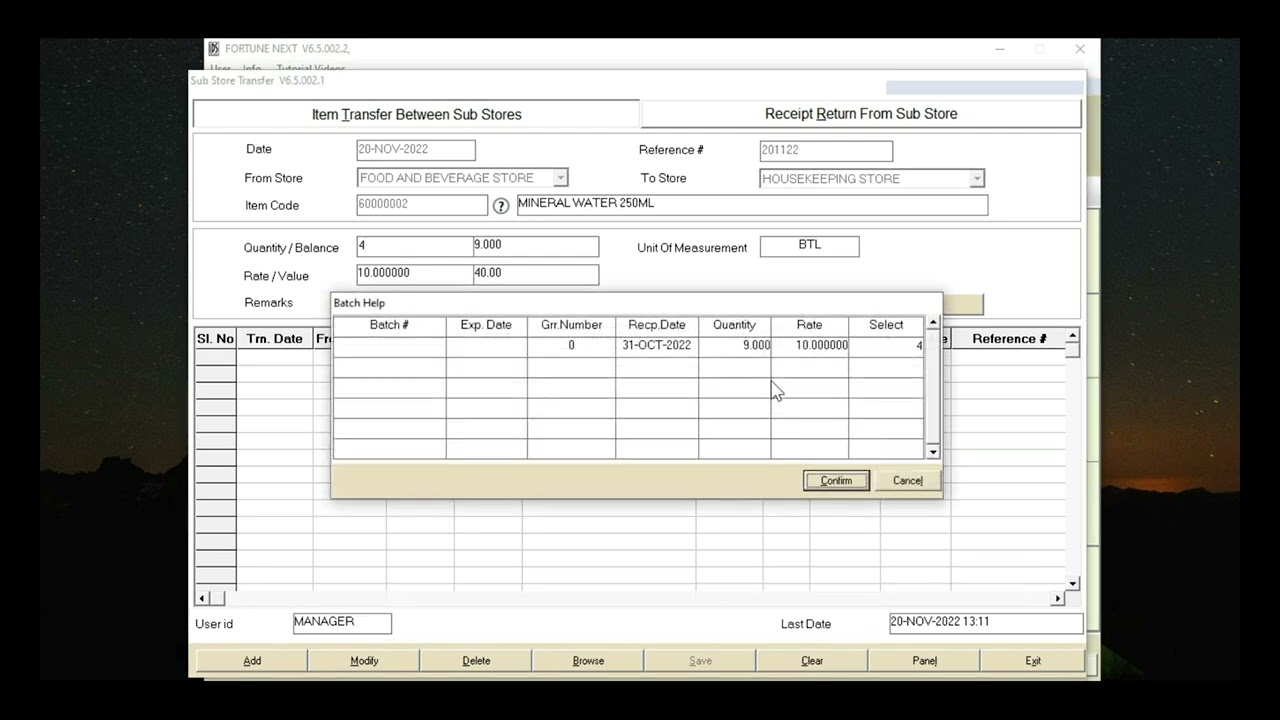Click the Quantity field containing 4

pos(415,247)
